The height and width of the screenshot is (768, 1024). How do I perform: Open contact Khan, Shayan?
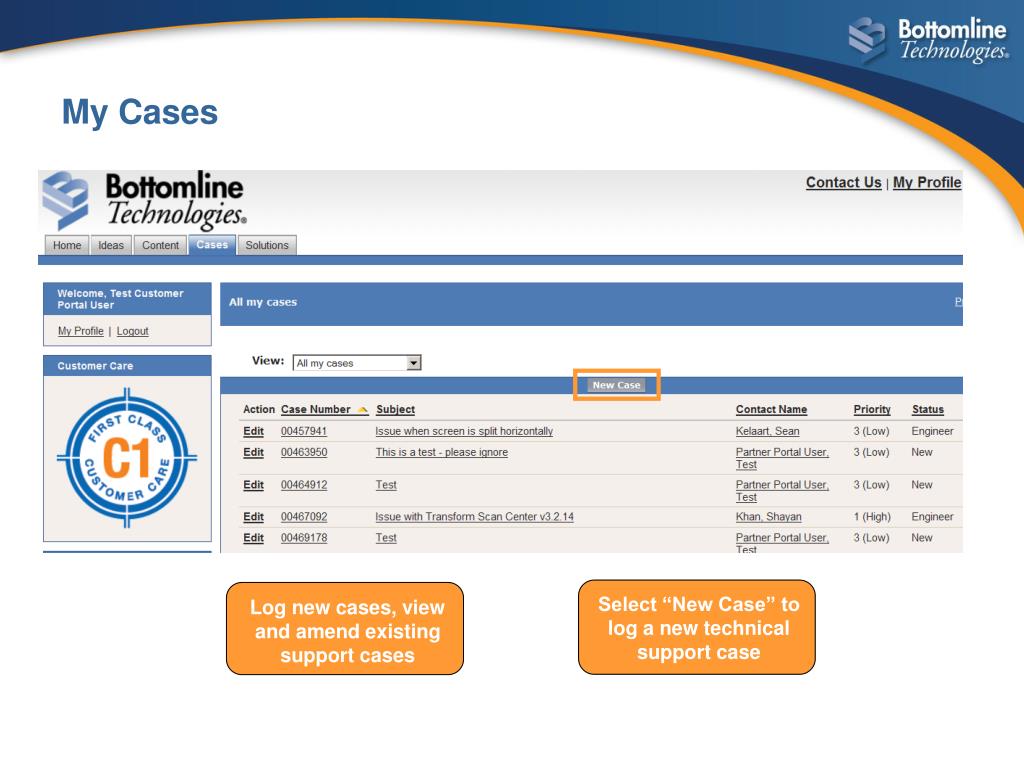[769, 517]
